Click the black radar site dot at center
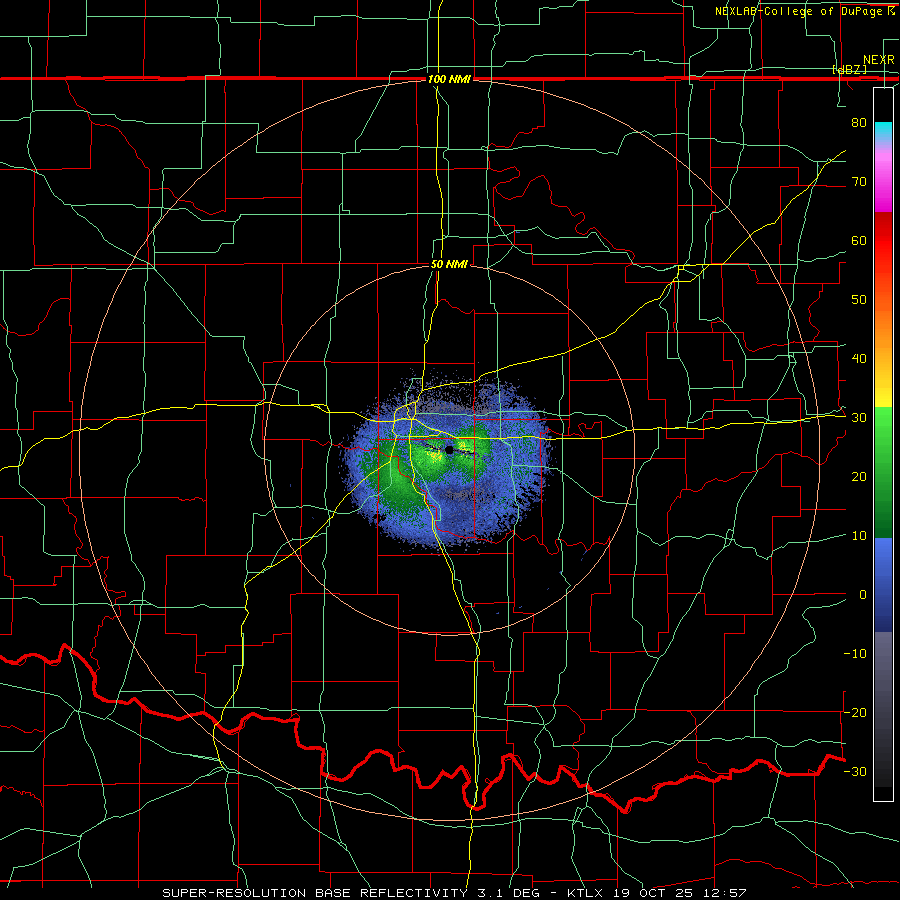The image size is (900, 900). [x=449, y=450]
